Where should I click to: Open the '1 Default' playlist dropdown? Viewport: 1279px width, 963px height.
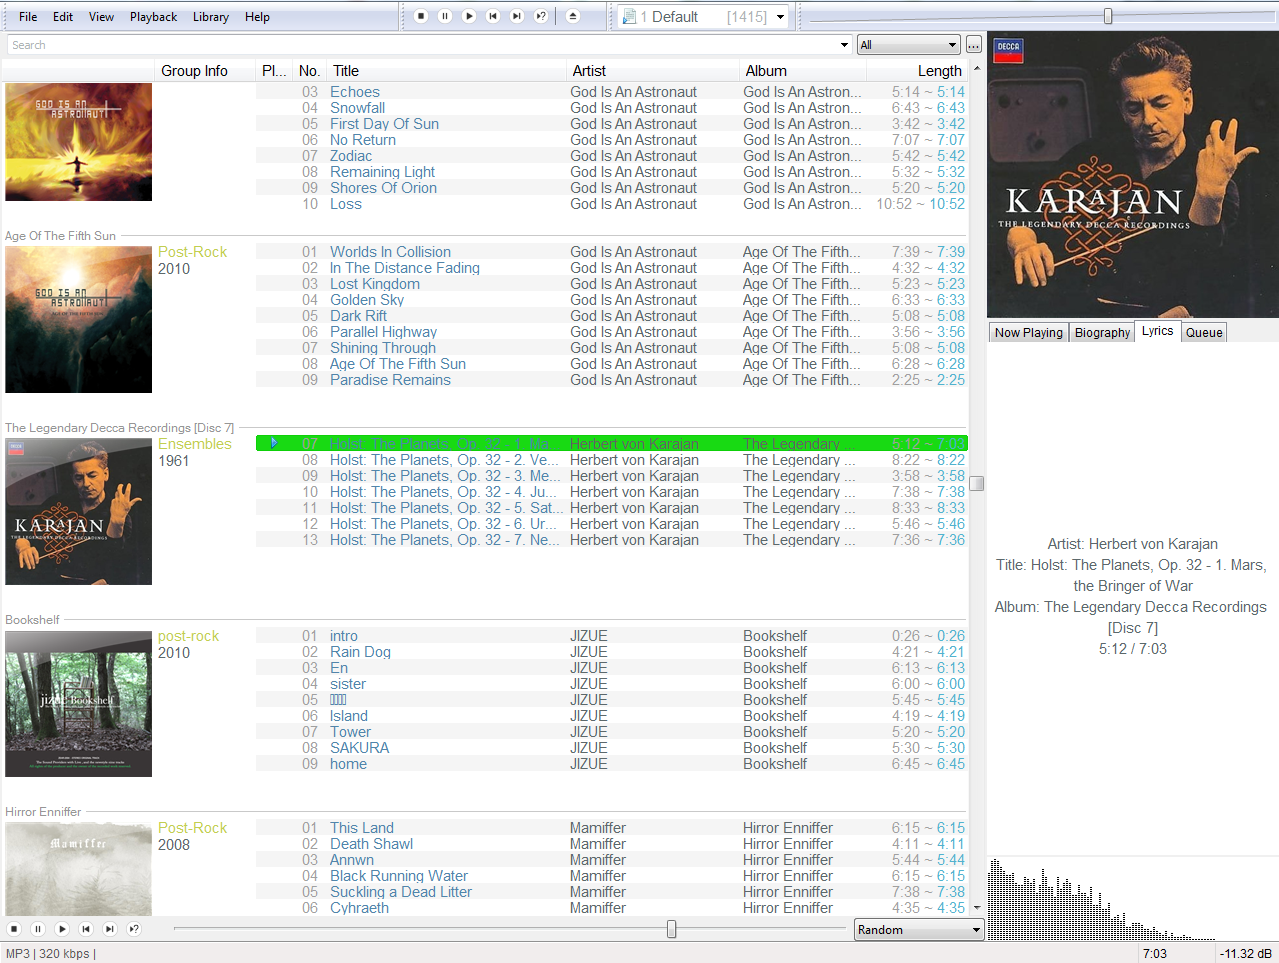(x=780, y=17)
